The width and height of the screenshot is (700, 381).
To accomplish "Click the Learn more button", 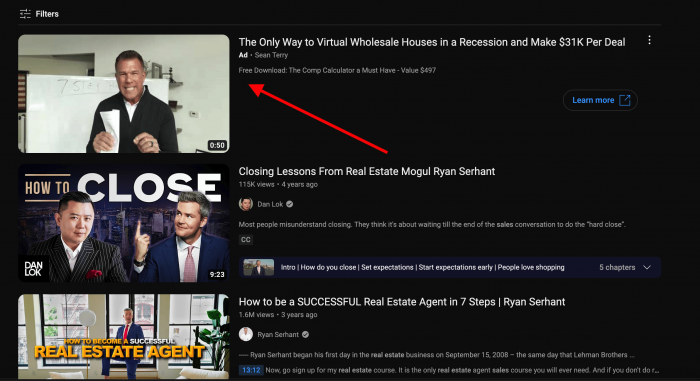I will tap(600, 100).
